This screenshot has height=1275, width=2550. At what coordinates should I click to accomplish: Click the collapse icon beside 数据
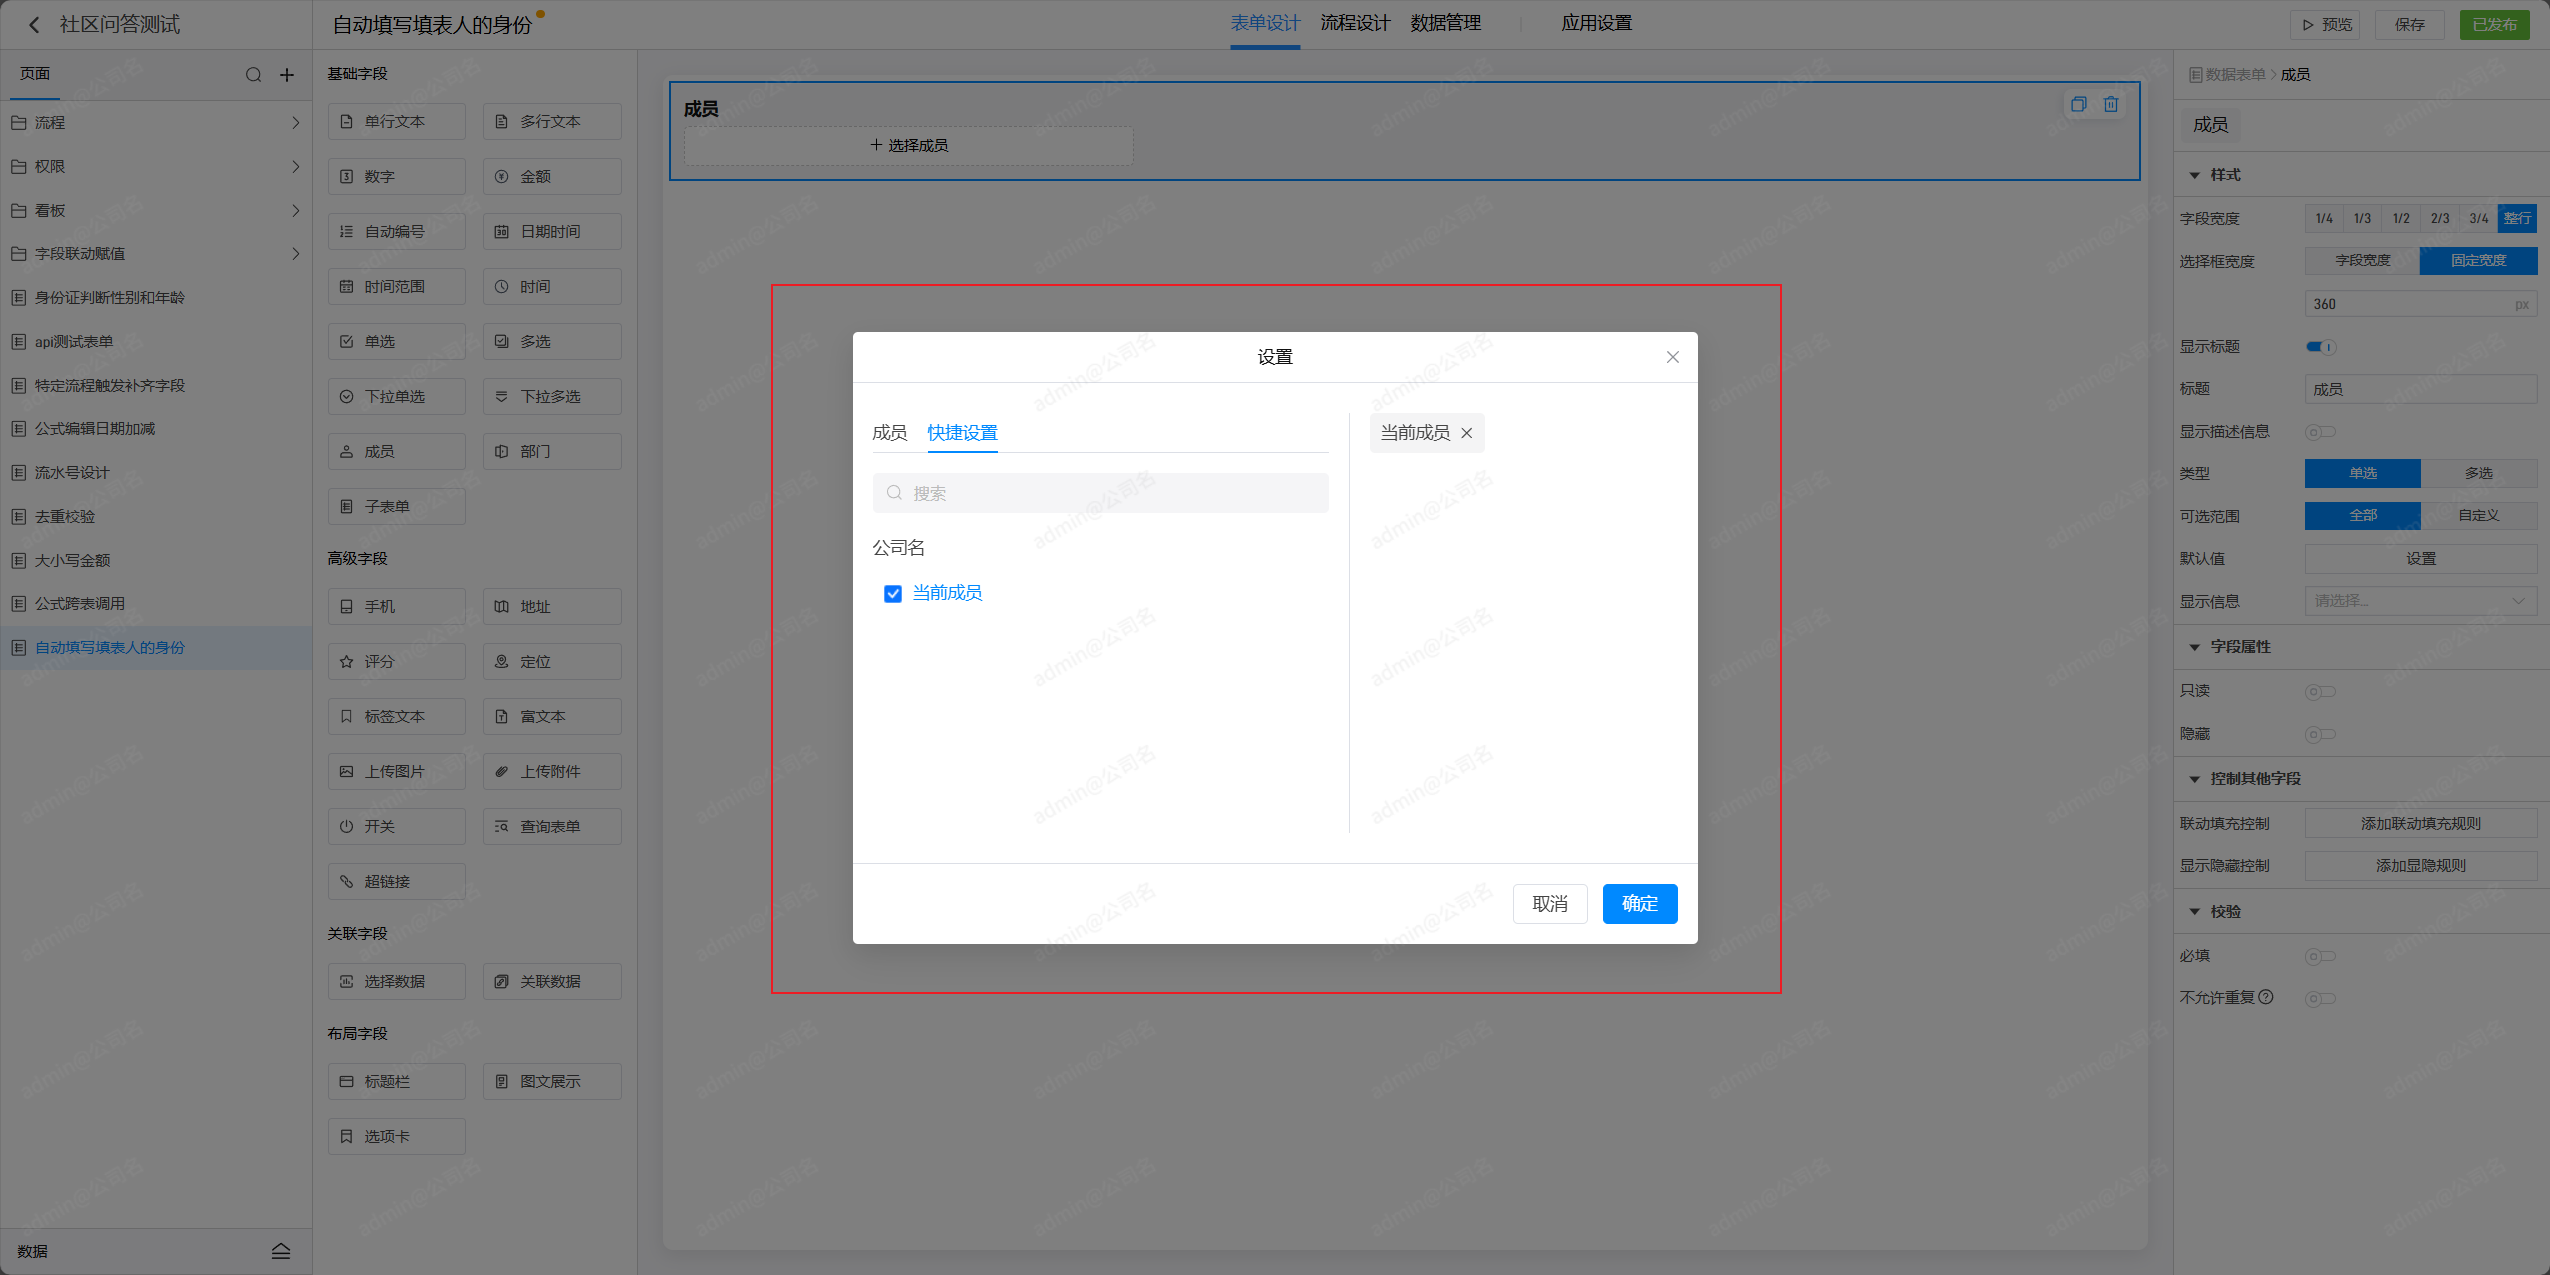[281, 1251]
